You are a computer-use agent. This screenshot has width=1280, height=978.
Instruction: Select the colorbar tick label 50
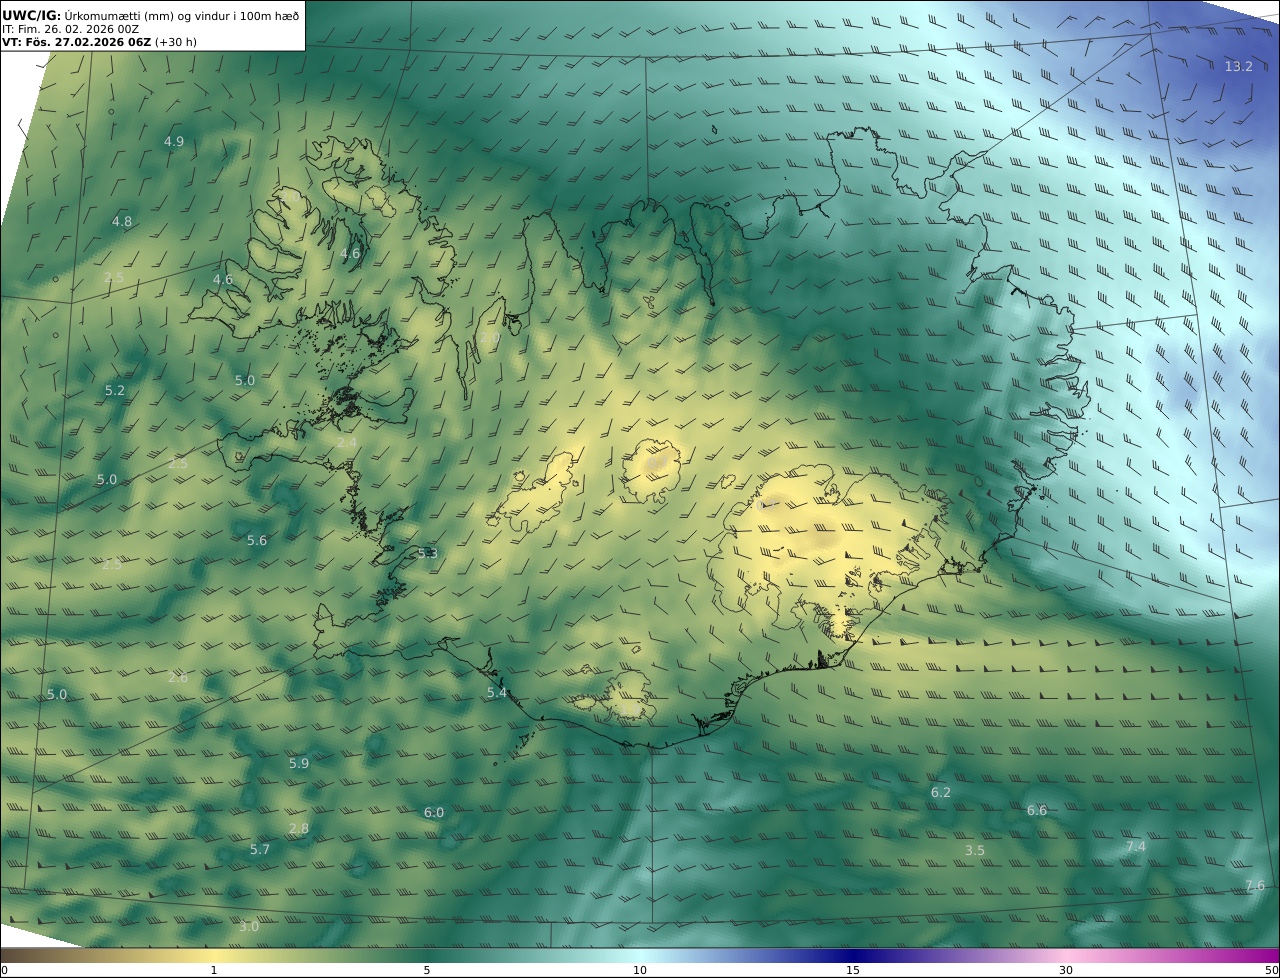point(1272,970)
